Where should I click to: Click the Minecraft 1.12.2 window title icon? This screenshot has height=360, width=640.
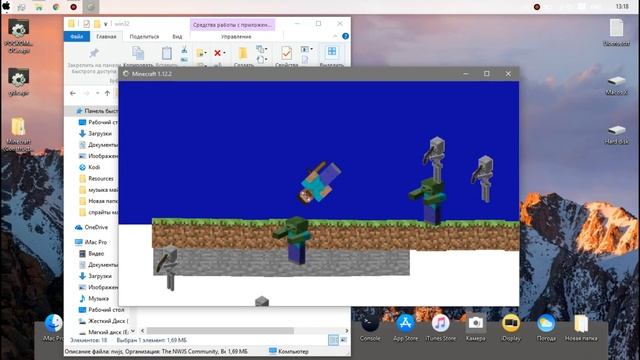126,74
